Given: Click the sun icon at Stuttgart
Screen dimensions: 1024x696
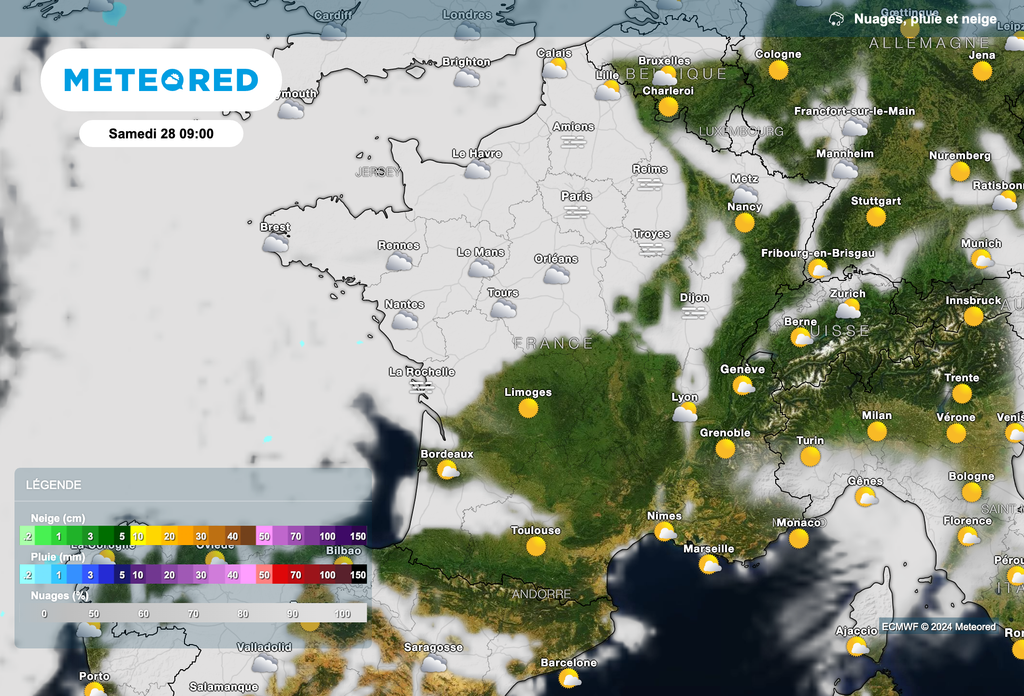Looking at the screenshot, I should (876, 217).
